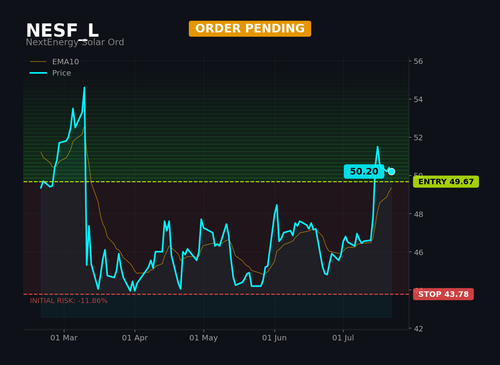Screen dimensions: 500x365
Task: Click the 01 May axis label
Action: click(x=203, y=338)
